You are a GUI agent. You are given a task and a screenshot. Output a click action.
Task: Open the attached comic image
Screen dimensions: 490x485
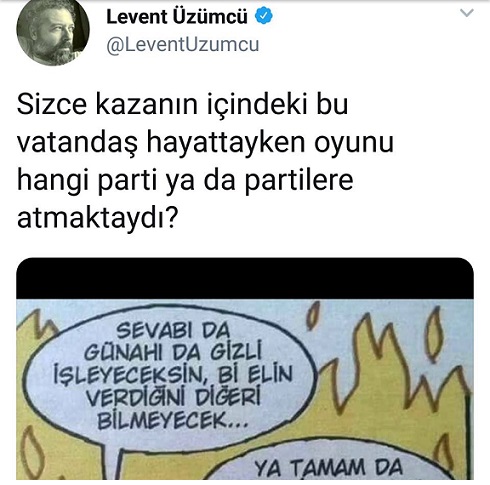[x=245, y=369]
